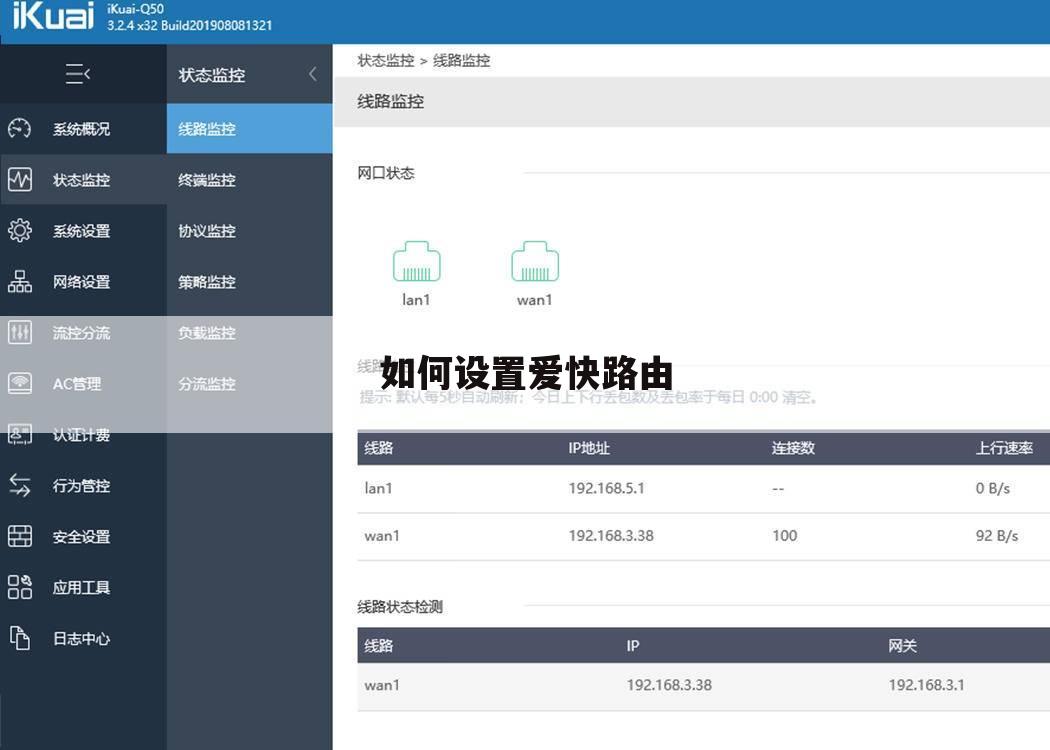Switch to the 协议监控 tab
This screenshot has height=750, width=1050.
206,231
